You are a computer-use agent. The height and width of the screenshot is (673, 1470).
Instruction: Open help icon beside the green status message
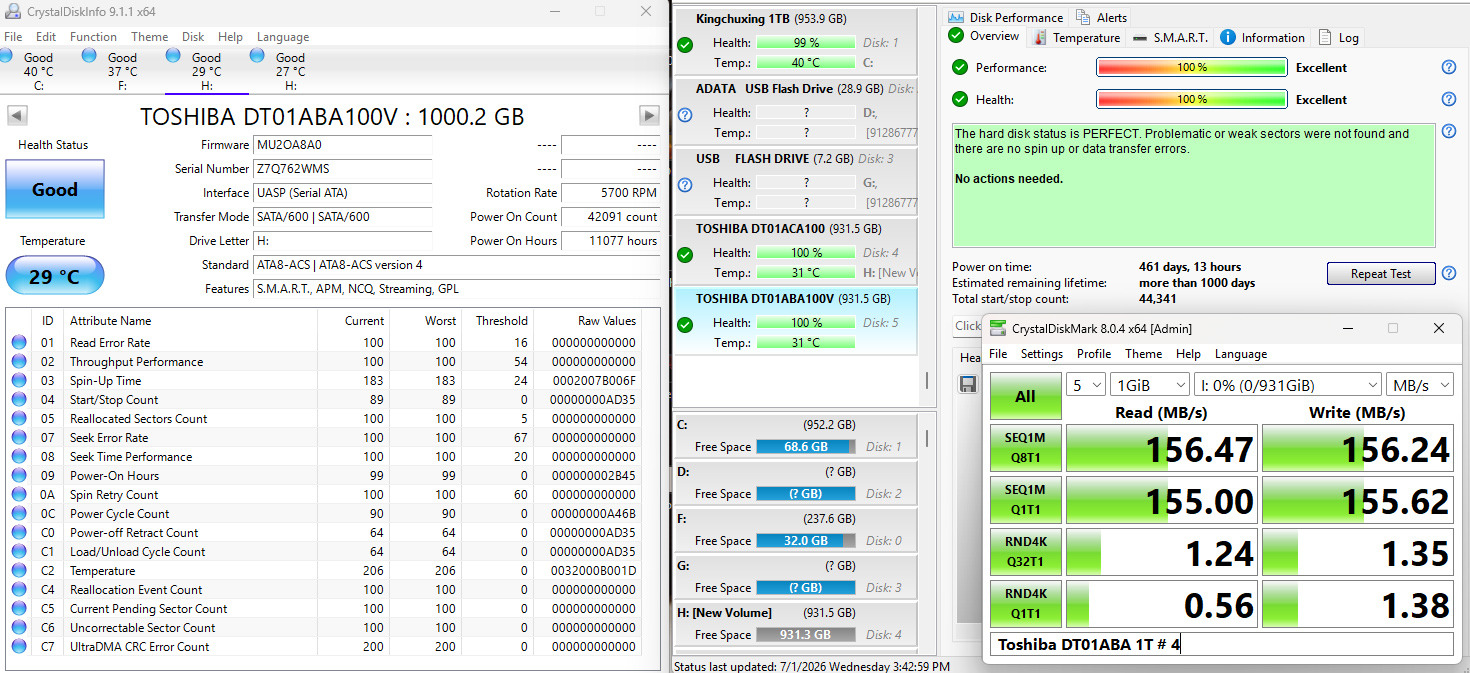click(x=1448, y=131)
